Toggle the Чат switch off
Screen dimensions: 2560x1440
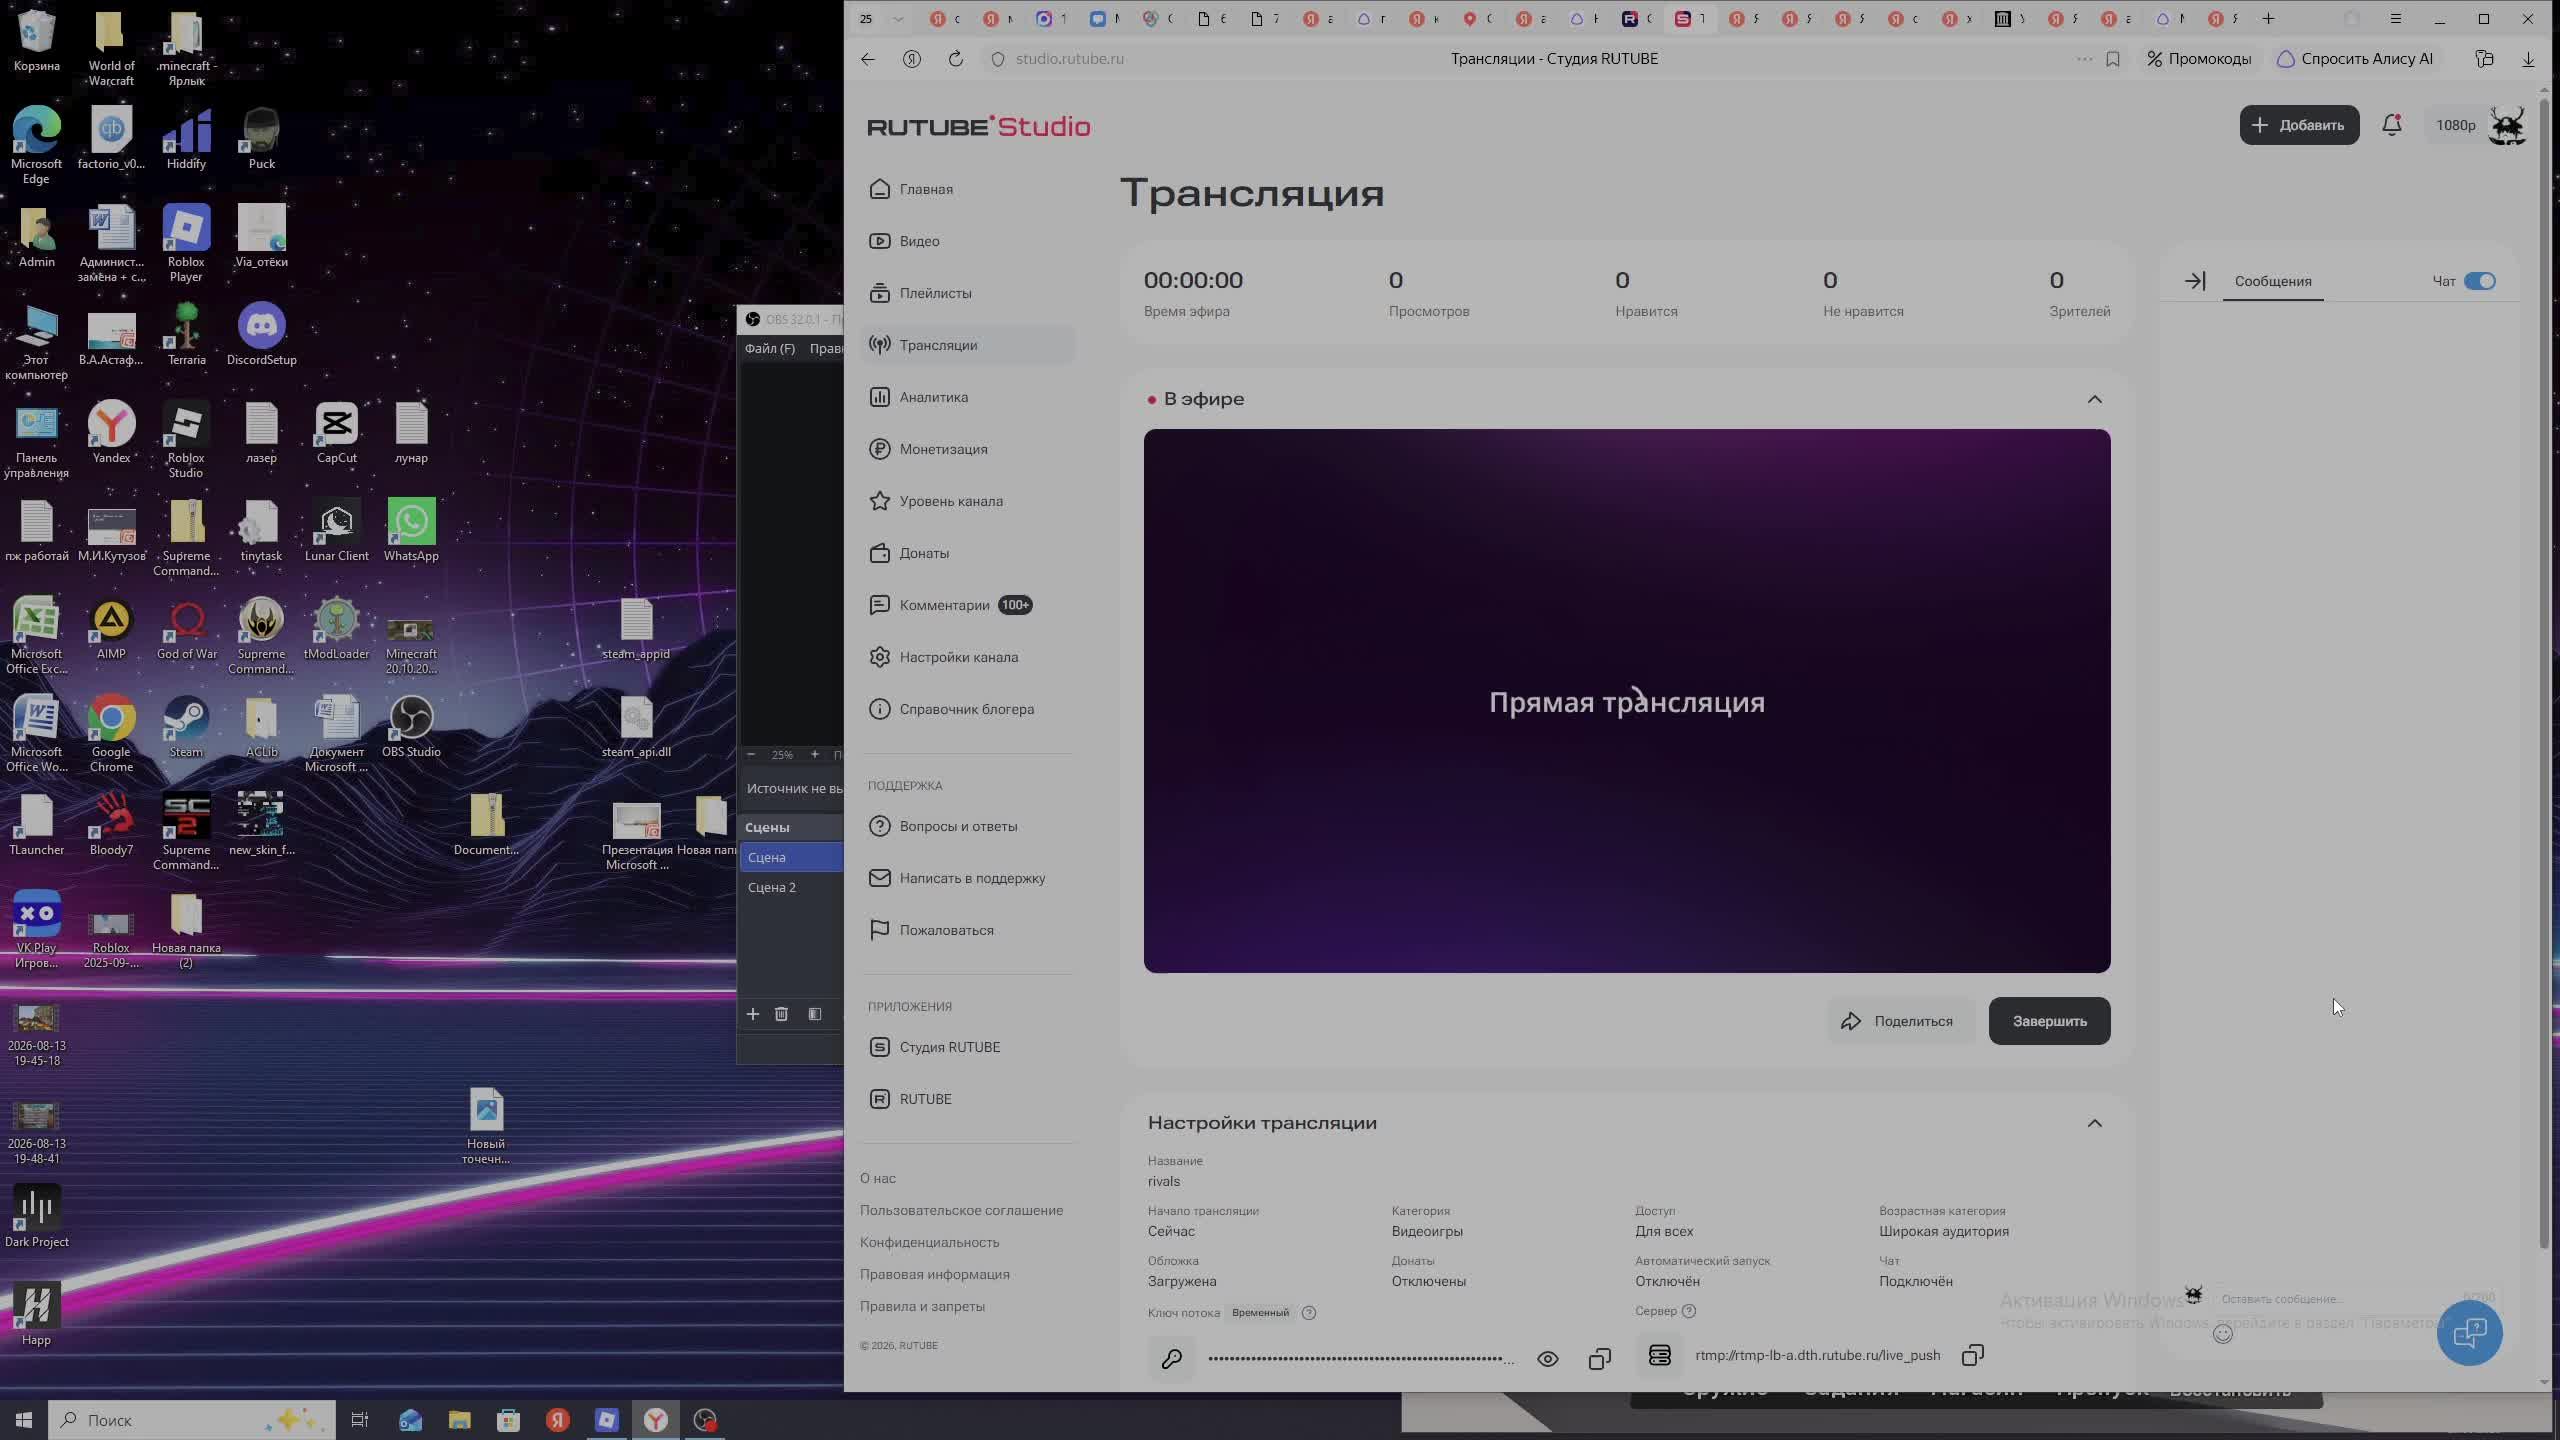[2480, 281]
